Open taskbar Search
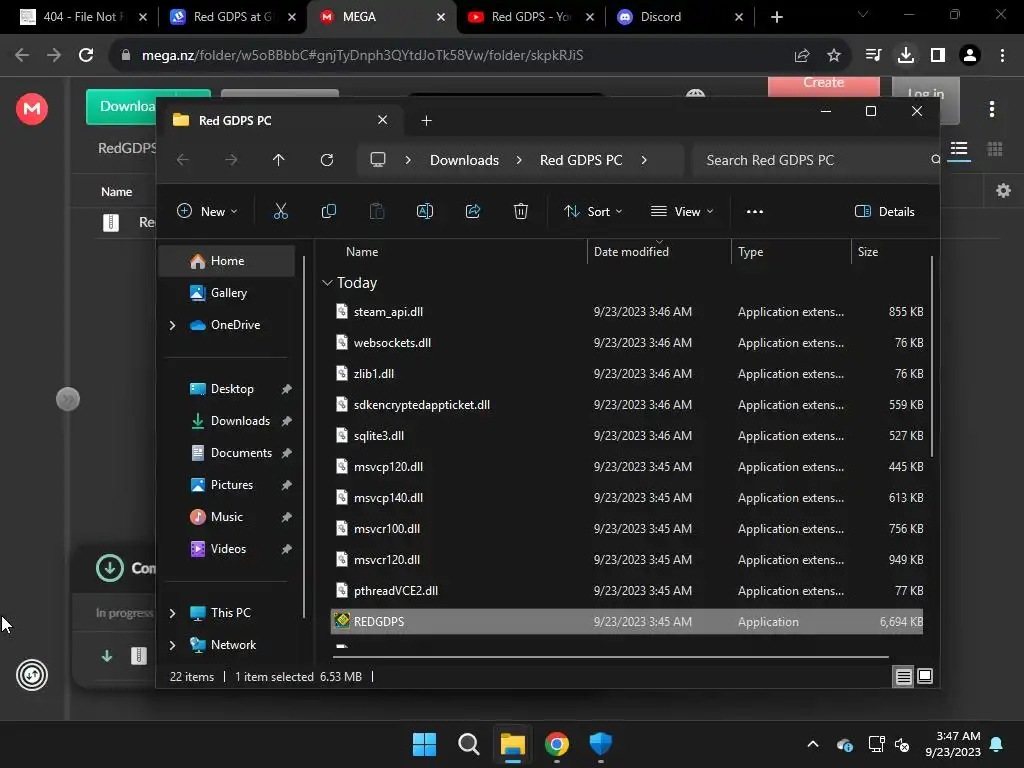Screen dimensions: 1024x768 point(469,744)
